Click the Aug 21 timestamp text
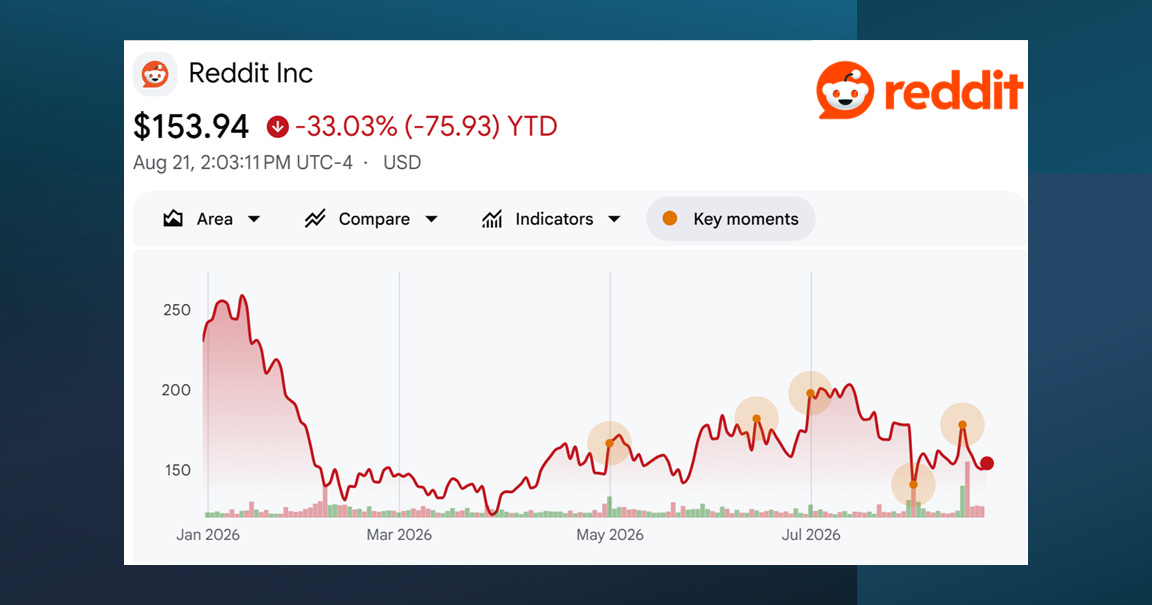The width and height of the screenshot is (1152, 605). click(242, 162)
